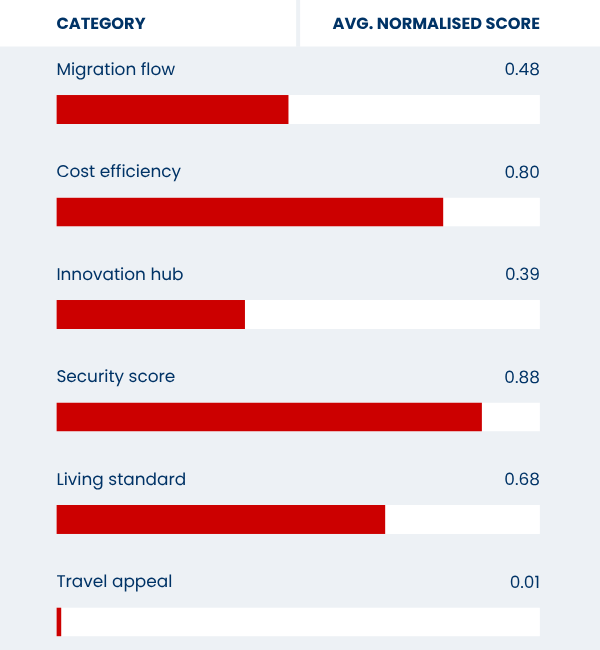Select the Travel appeal label

114,581
